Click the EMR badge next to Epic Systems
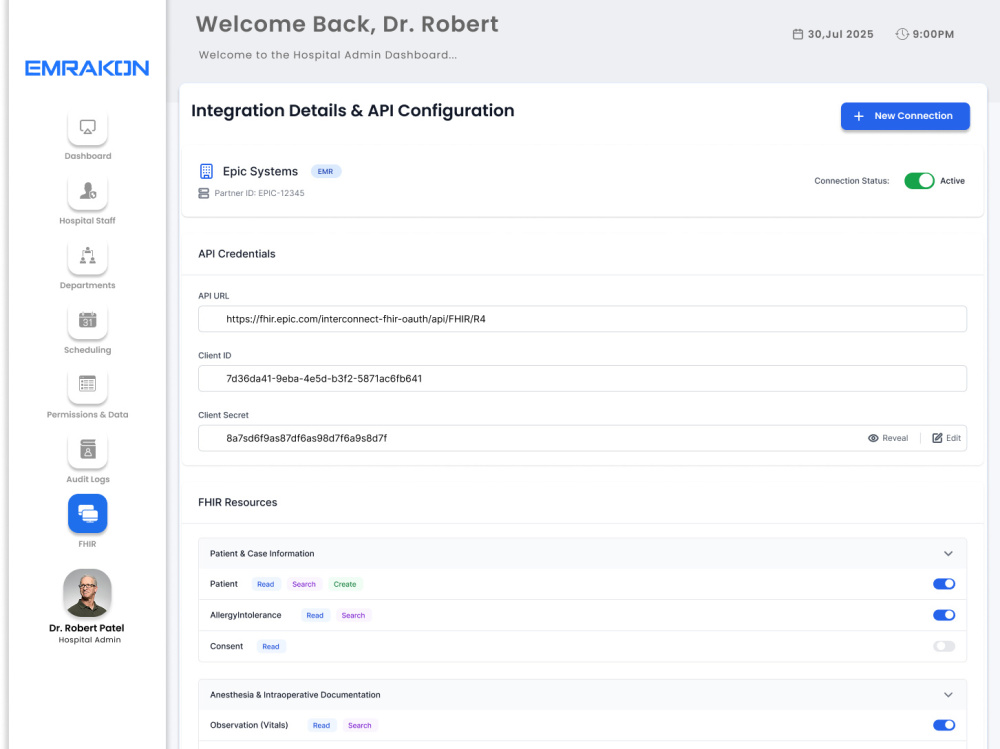The height and width of the screenshot is (749, 1000). click(325, 172)
